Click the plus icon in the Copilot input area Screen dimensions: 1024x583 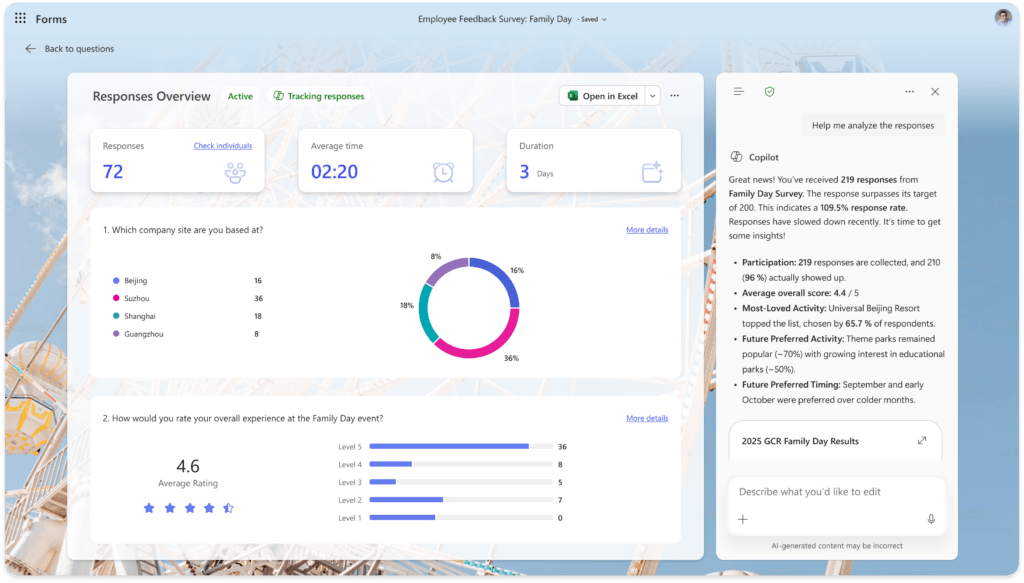[743, 520]
